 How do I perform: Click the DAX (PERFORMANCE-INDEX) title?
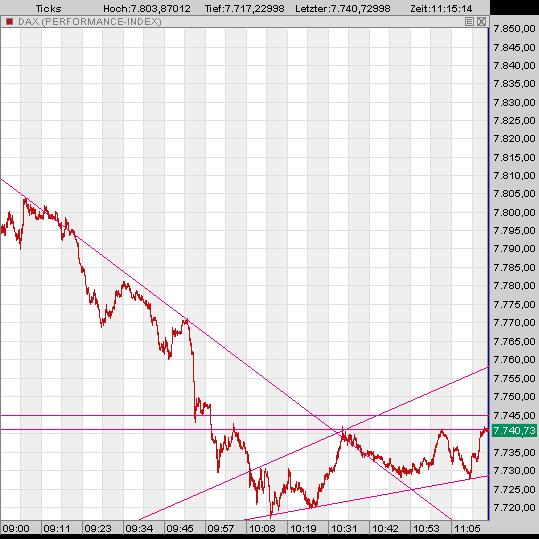click(x=89, y=22)
